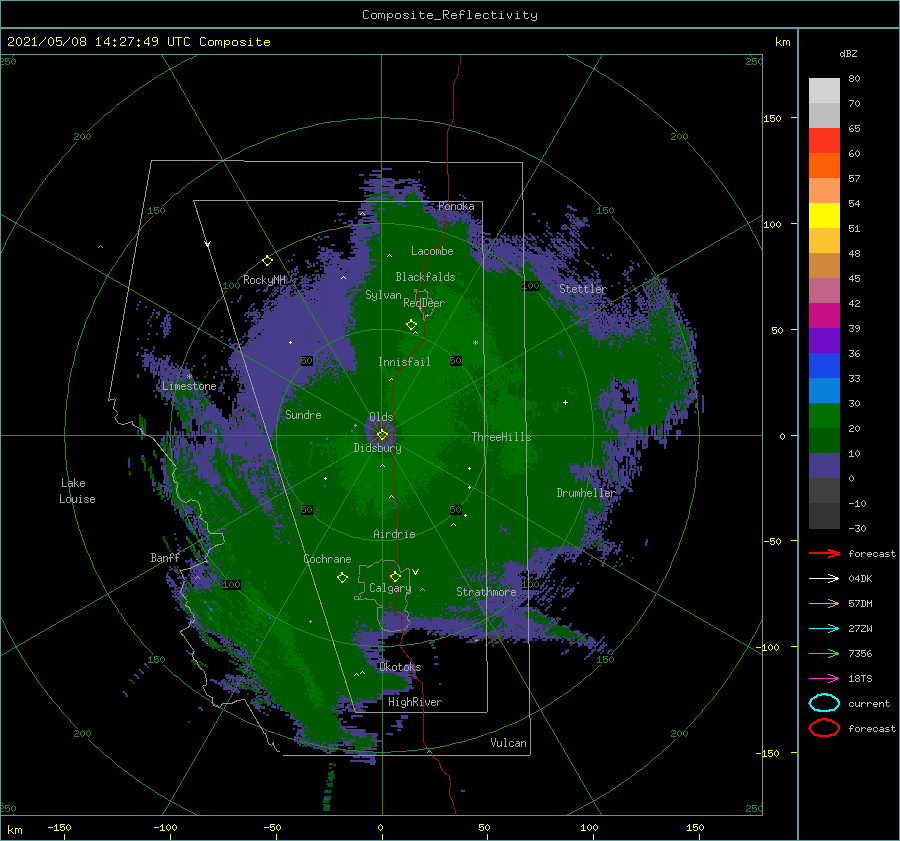Click the cyan 27ZW arrow icon
900x841 pixels.
pyautogui.click(x=824, y=629)
